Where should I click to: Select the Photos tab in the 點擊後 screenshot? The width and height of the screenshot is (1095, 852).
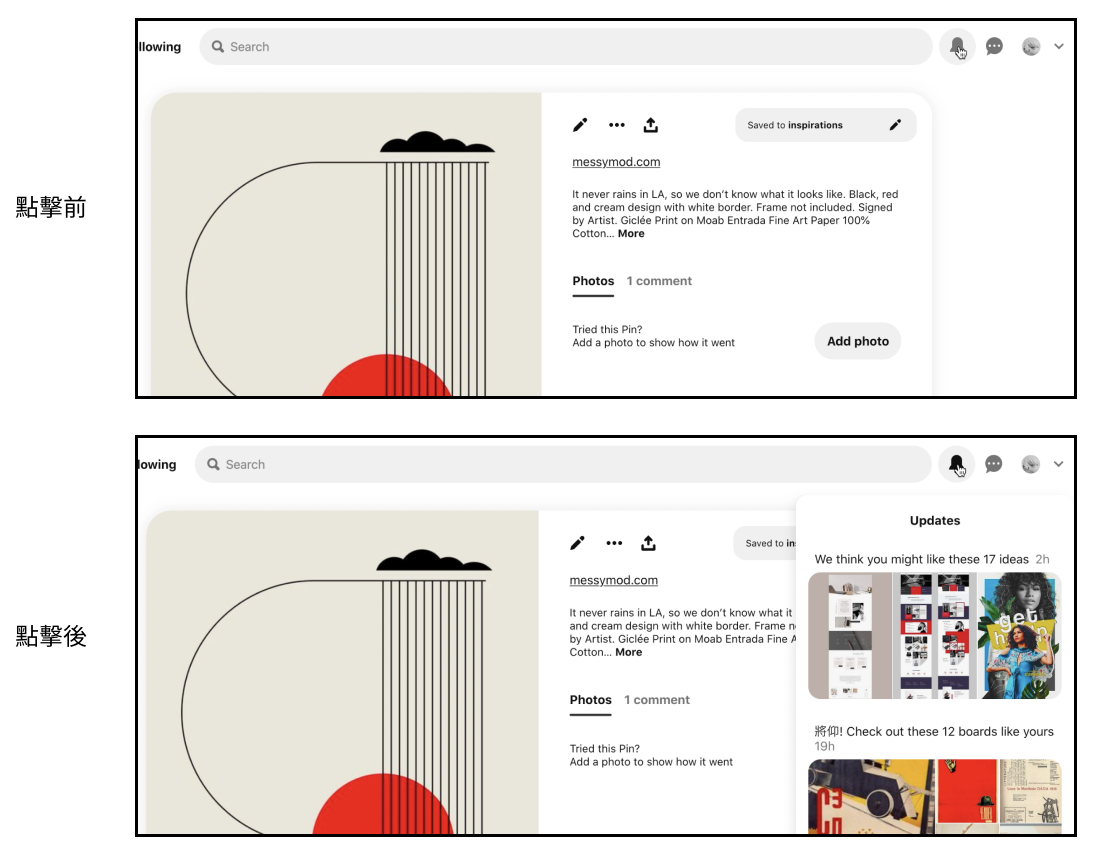[590, 700]
